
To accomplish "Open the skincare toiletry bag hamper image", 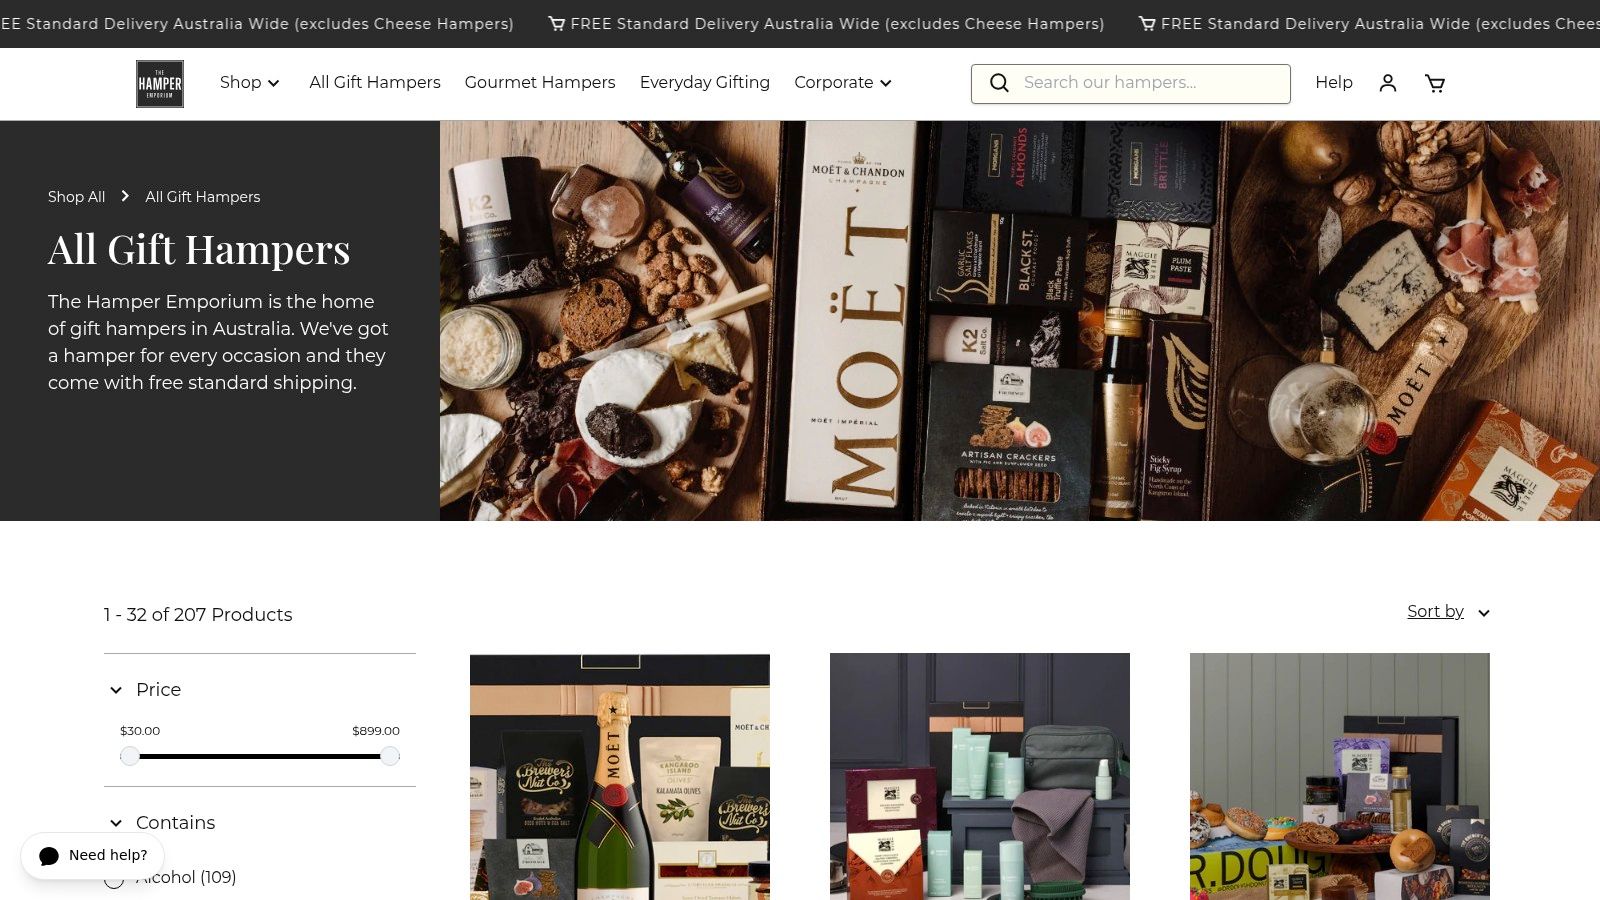I will (980, 777).
